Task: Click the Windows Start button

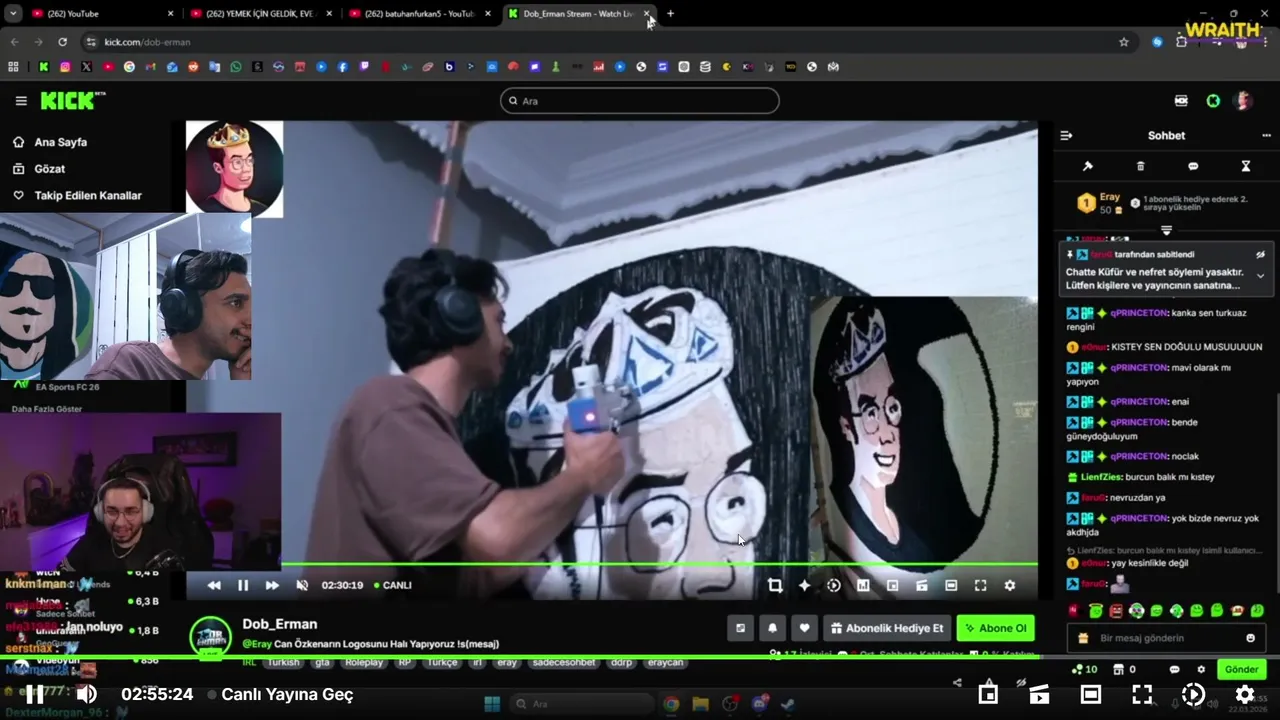Action: (493, 704)
